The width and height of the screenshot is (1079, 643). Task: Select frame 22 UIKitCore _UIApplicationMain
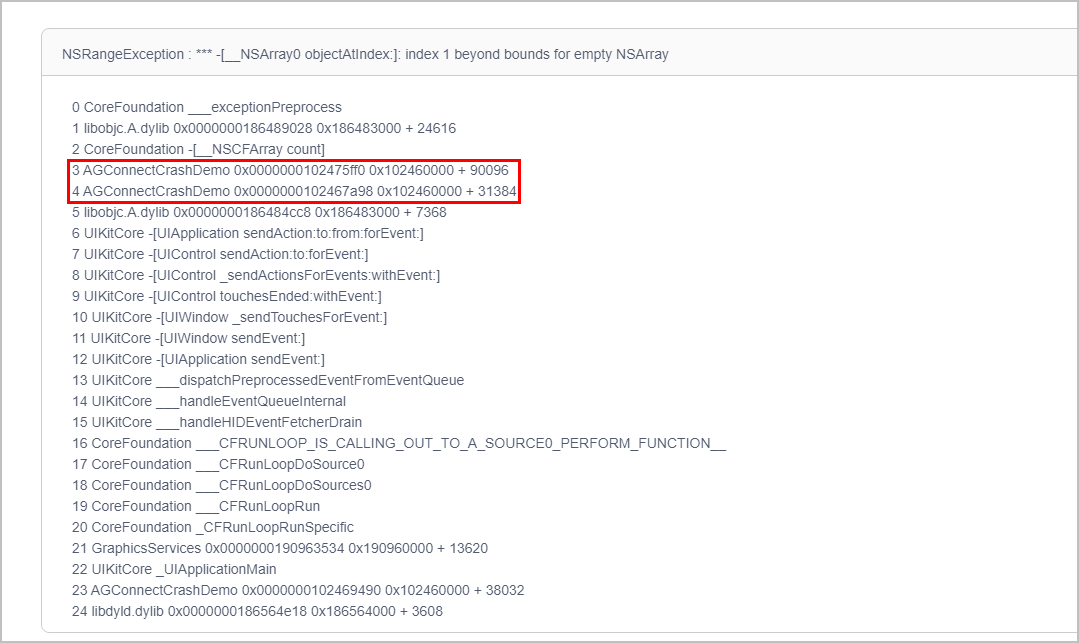pos(174,569)
